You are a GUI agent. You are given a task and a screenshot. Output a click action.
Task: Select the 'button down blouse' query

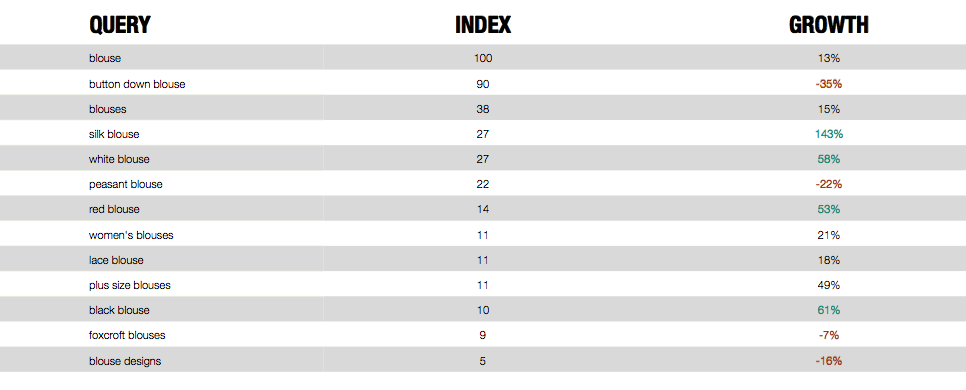click(137, 84)
